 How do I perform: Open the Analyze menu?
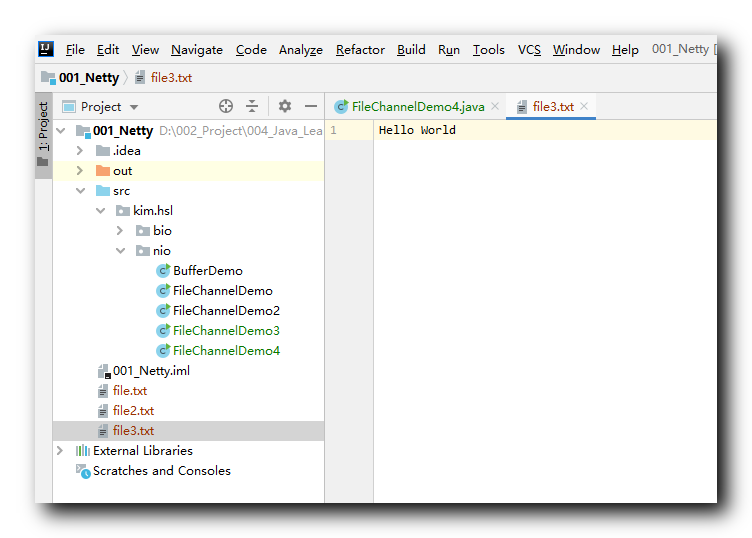pos(301,50)
